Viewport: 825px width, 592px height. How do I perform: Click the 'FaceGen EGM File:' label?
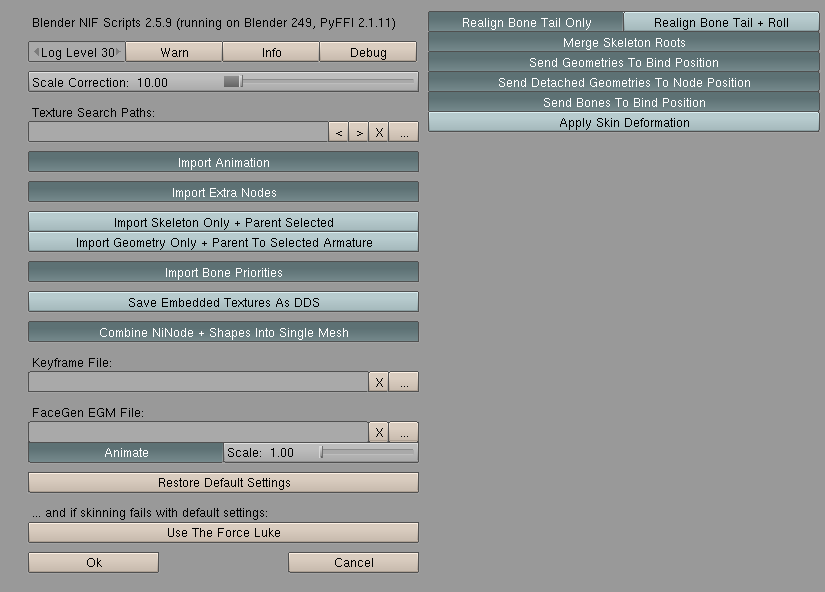[87, 413]
